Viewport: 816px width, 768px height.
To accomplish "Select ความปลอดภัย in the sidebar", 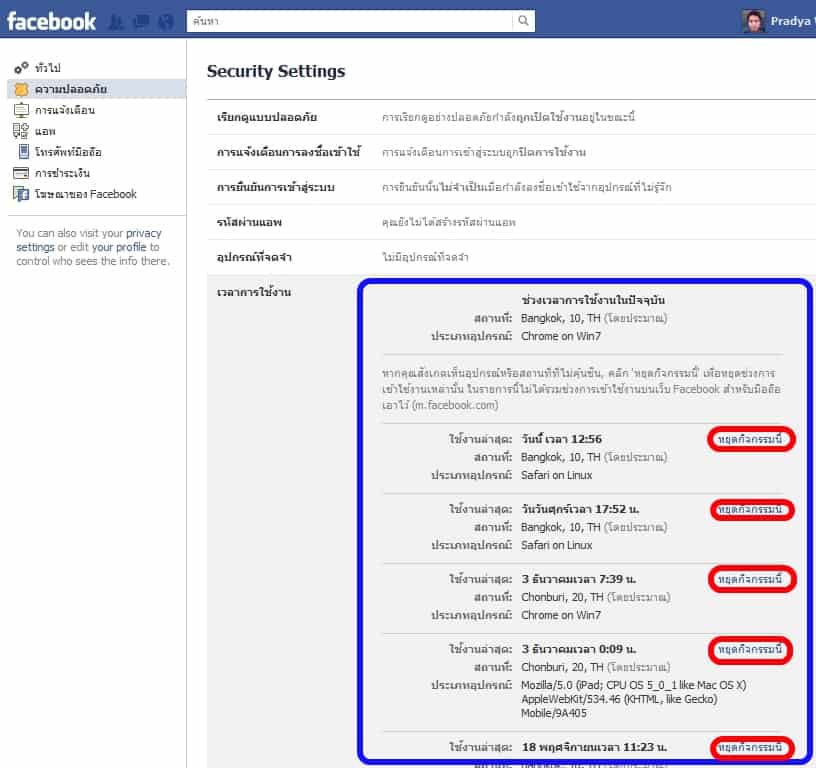I will click(70, 89).
